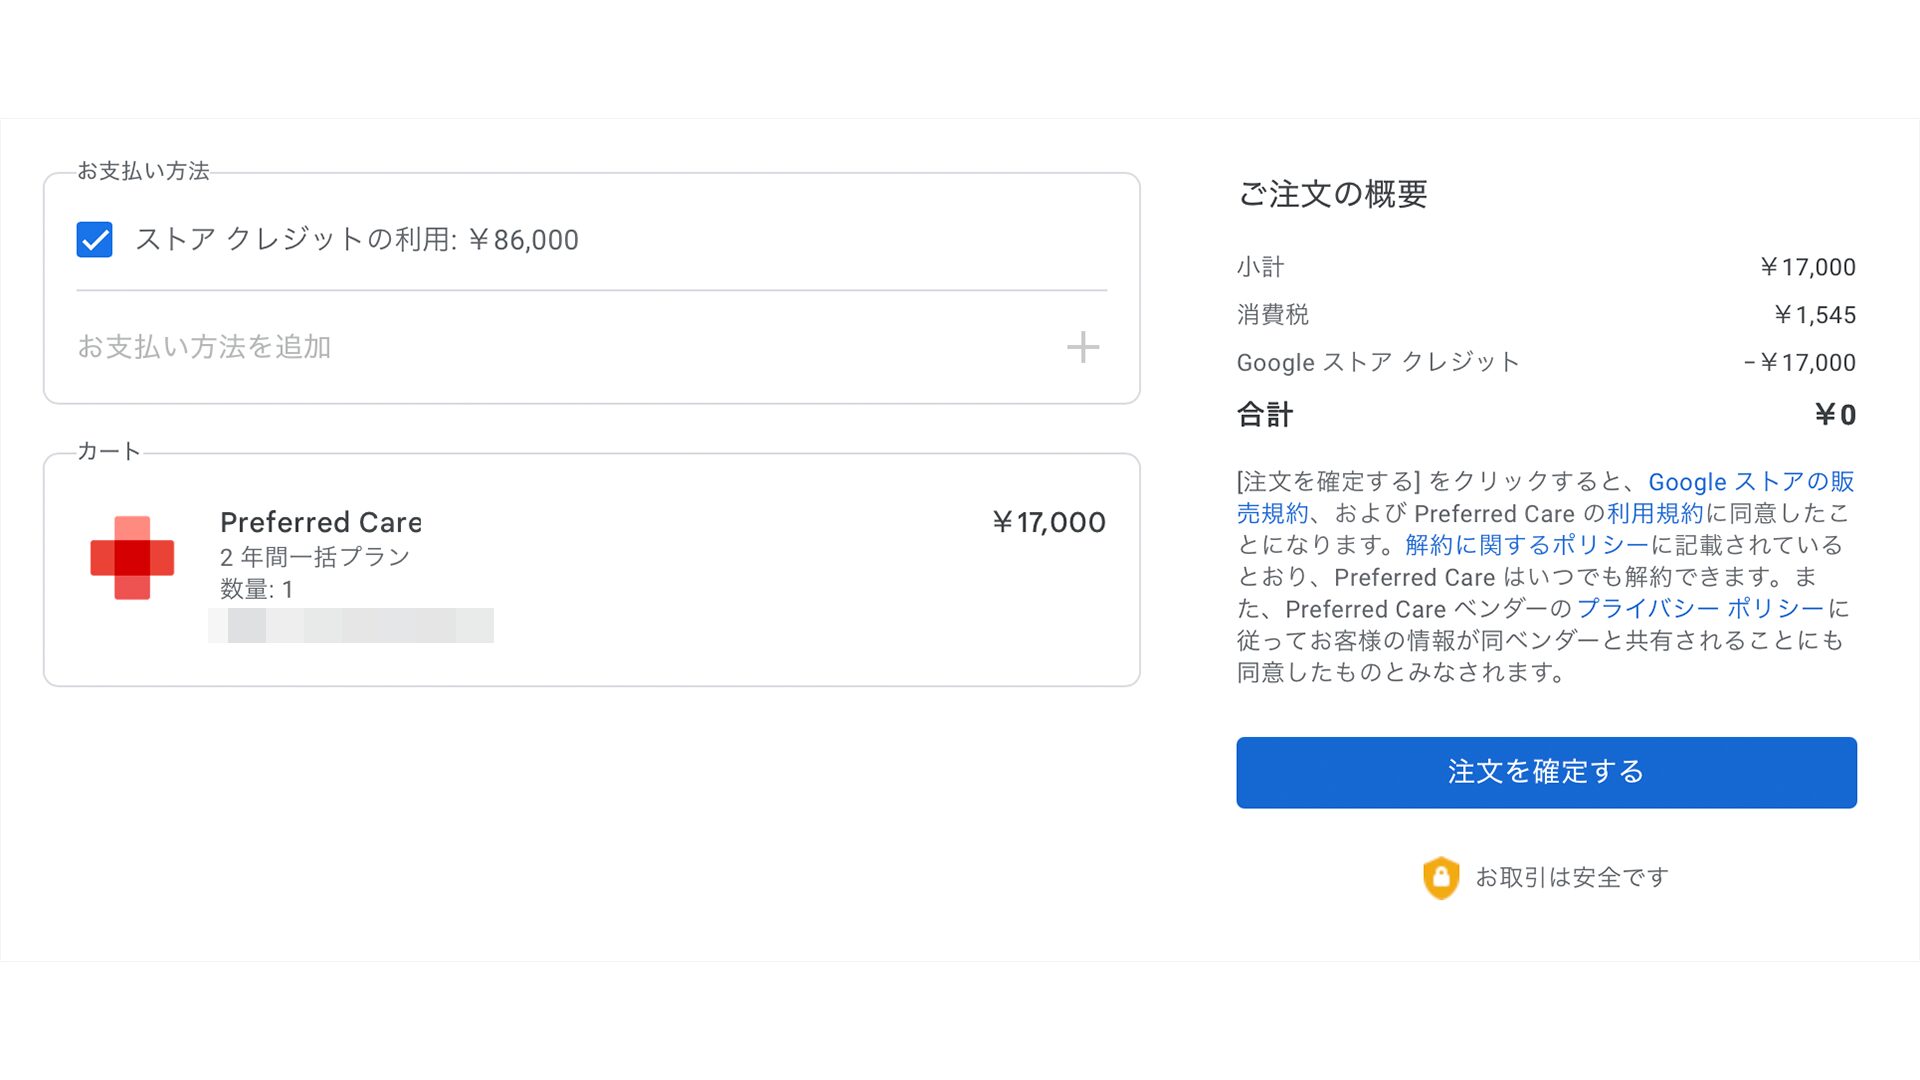Screen dimensions: 1920x1080
Task: Open the Preferred Care 利用規約 link
Action: click(1655, 514)
